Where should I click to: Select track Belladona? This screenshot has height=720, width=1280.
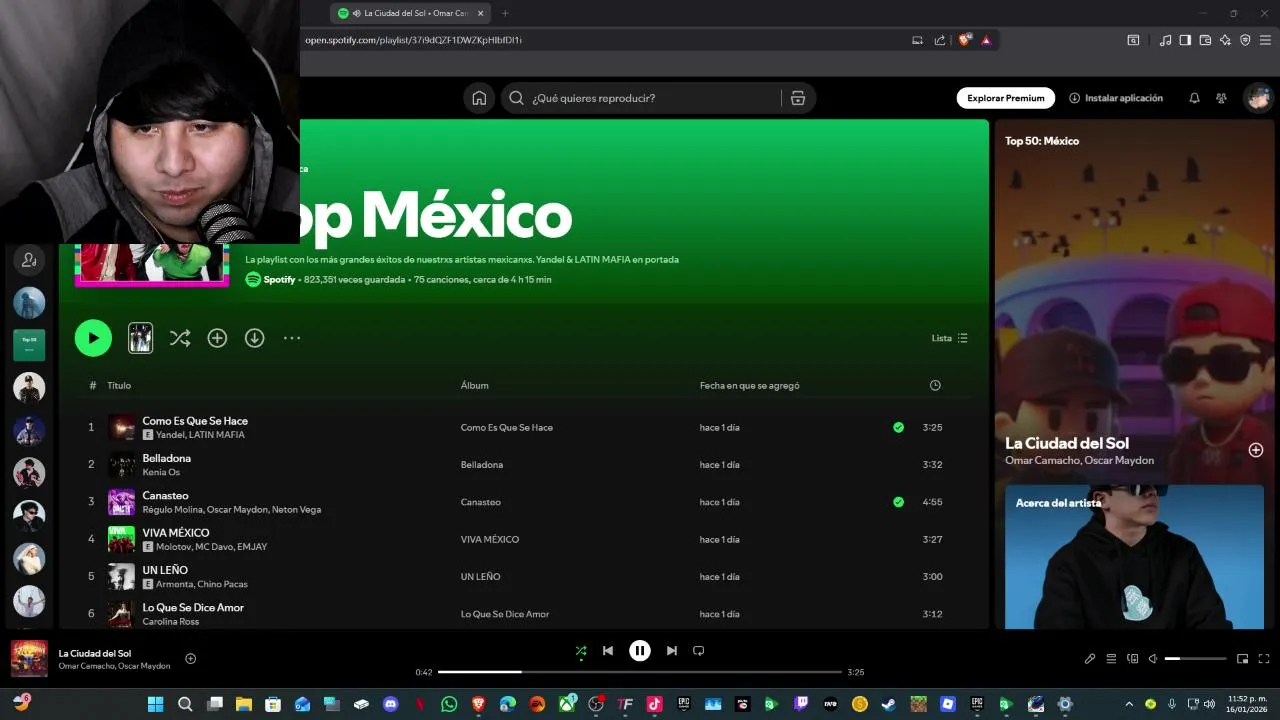166,458
